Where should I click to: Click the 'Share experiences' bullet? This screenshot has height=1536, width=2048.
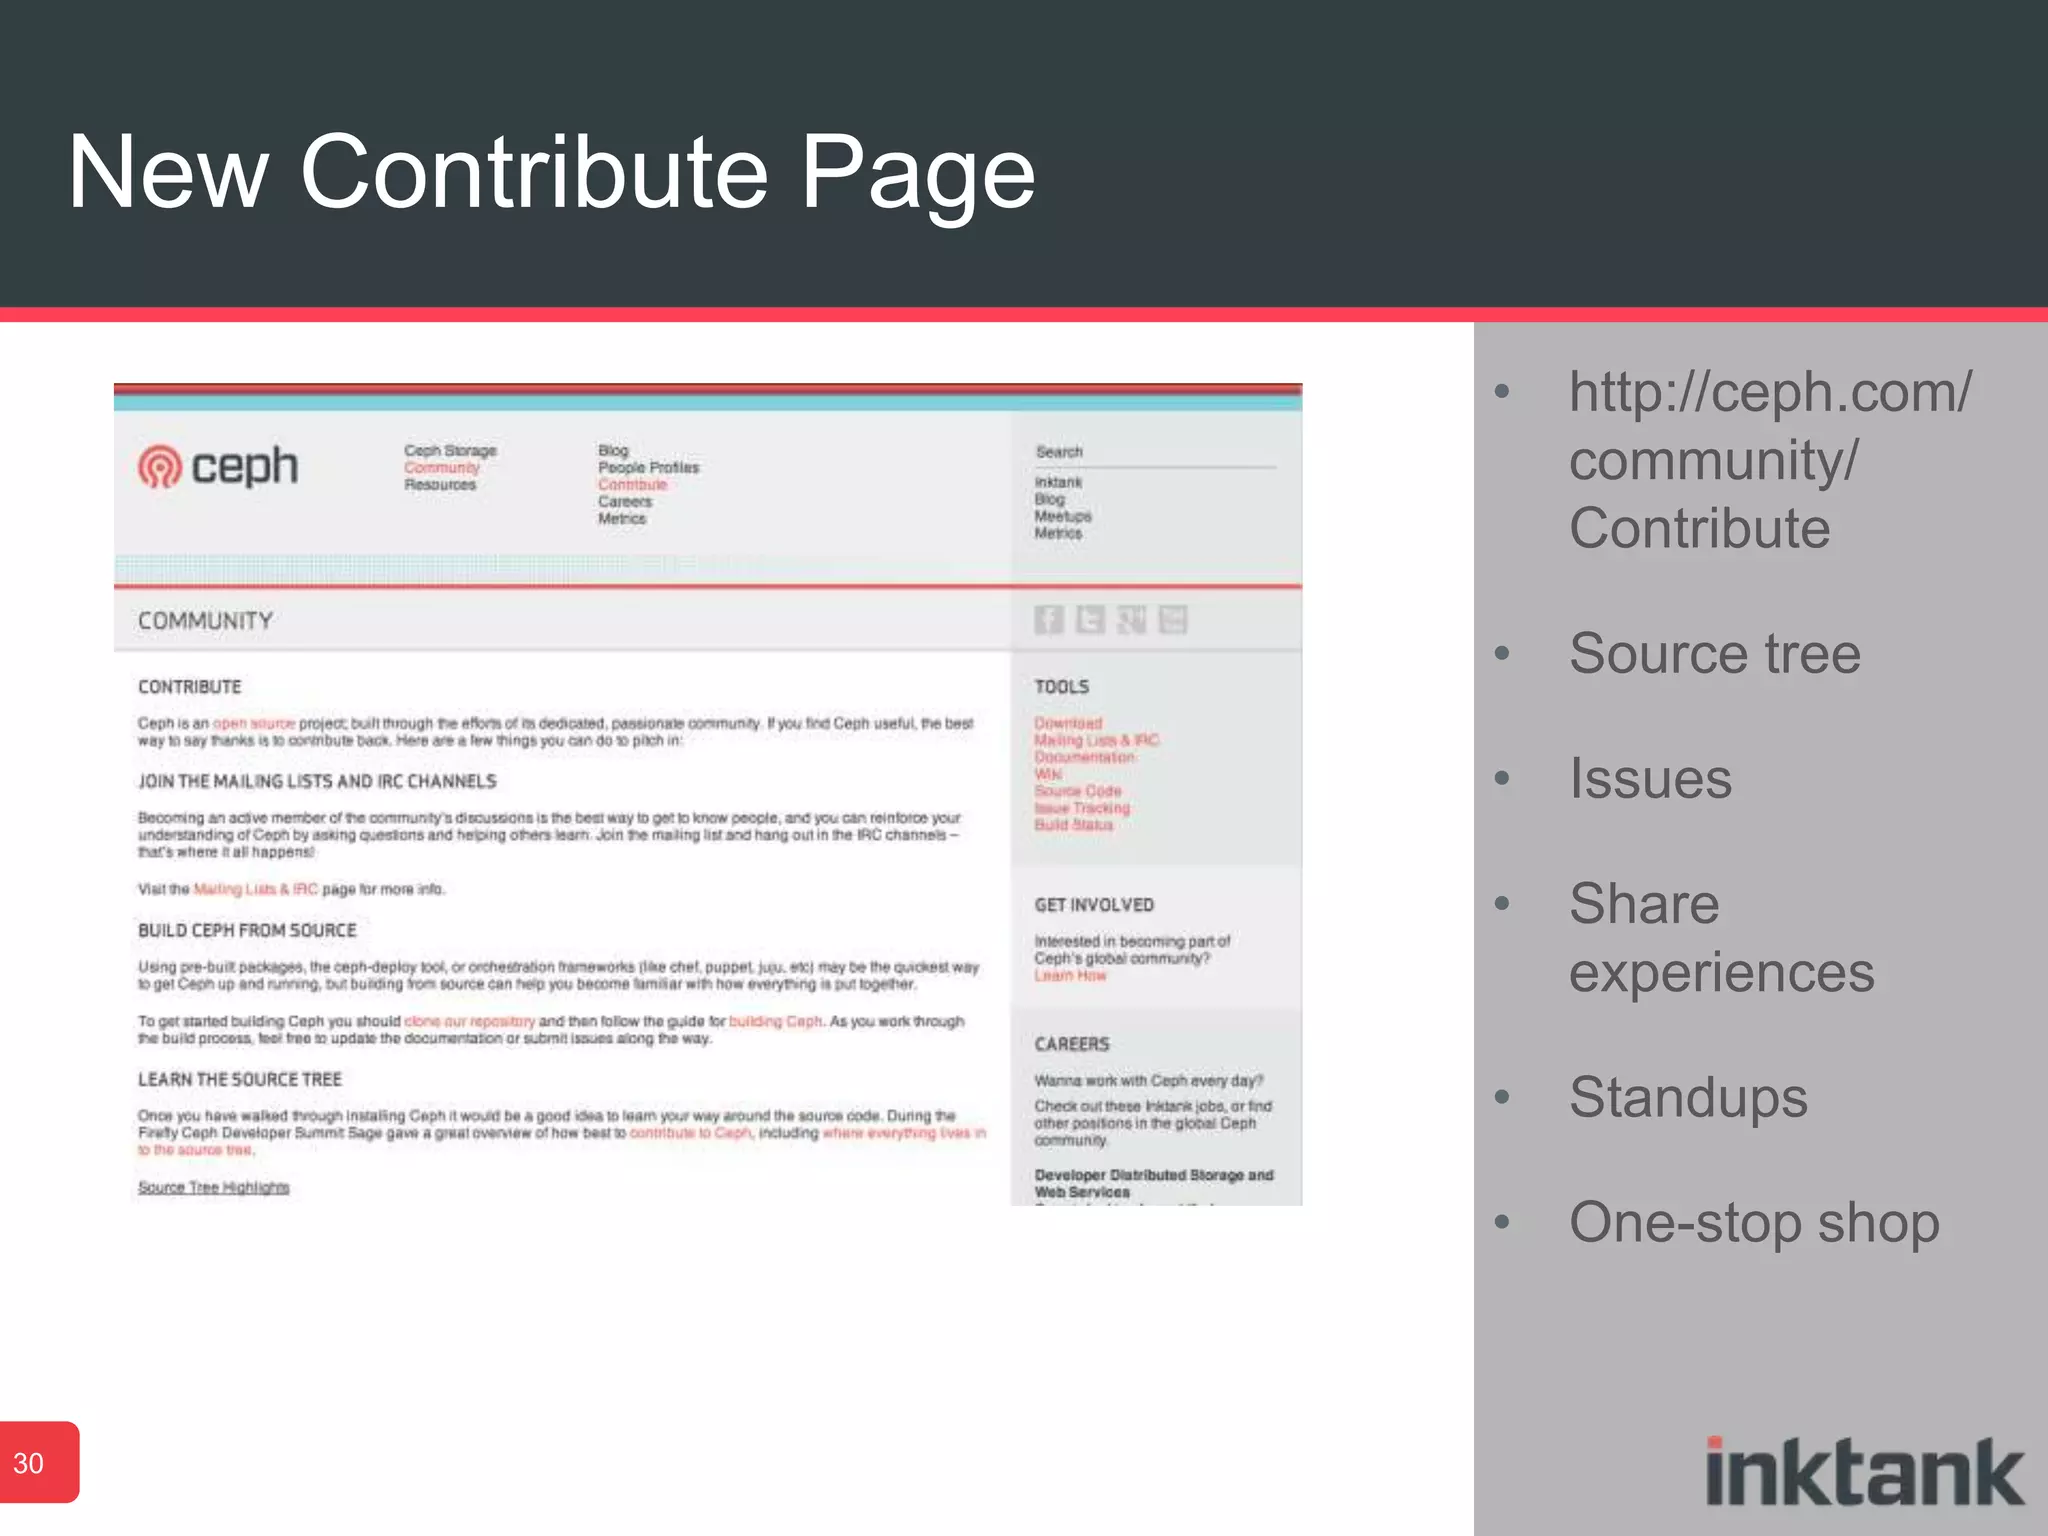click(1721, 938)
